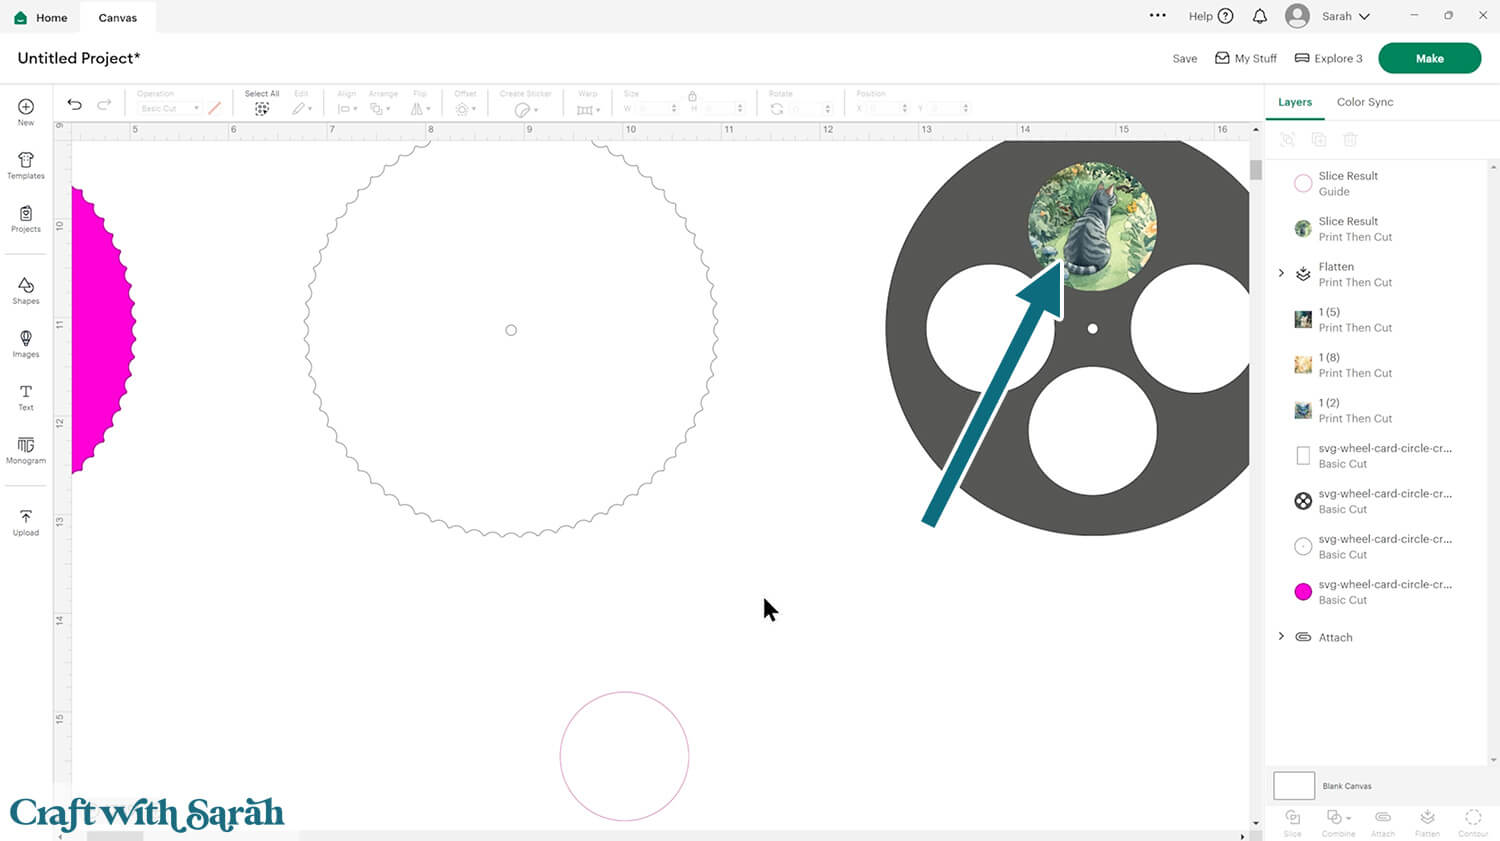Switch to the Canvas tab
This screenshot has width=1500, height=841.
[x=118, y=18]
